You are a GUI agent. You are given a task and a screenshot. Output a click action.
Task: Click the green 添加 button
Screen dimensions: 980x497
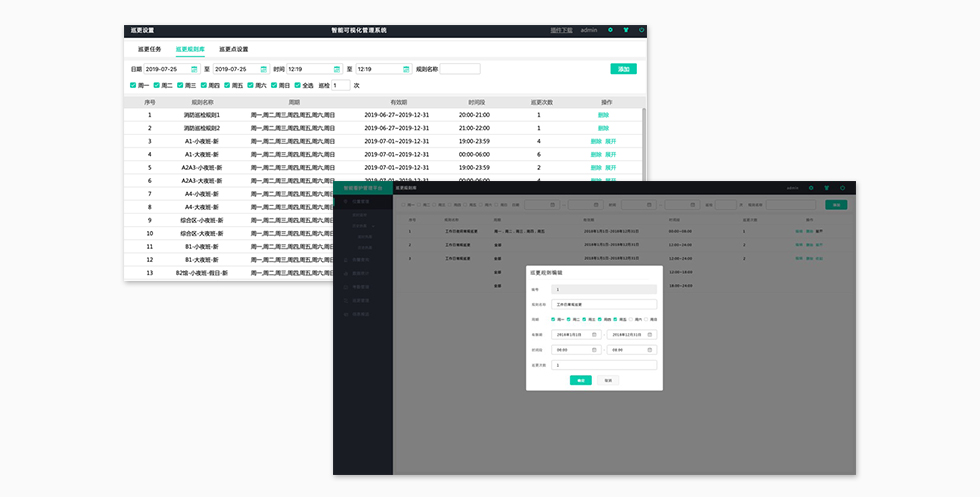click(623, 69)
